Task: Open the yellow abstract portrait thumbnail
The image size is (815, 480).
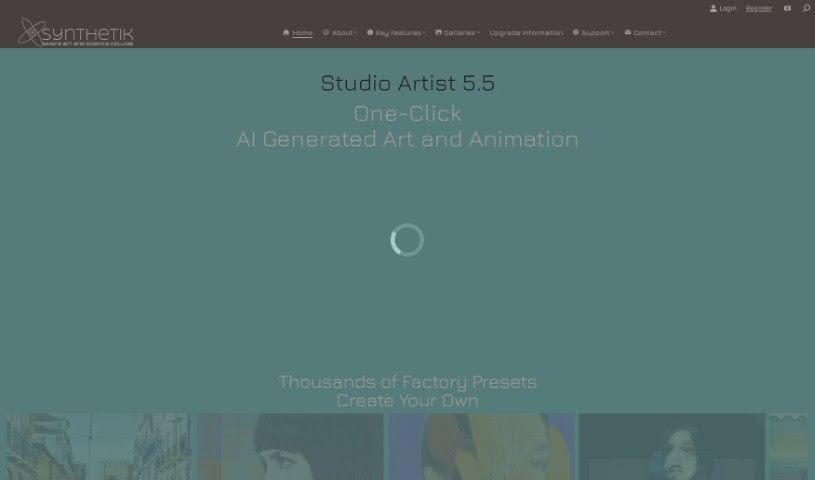Action: pos(481,447)
